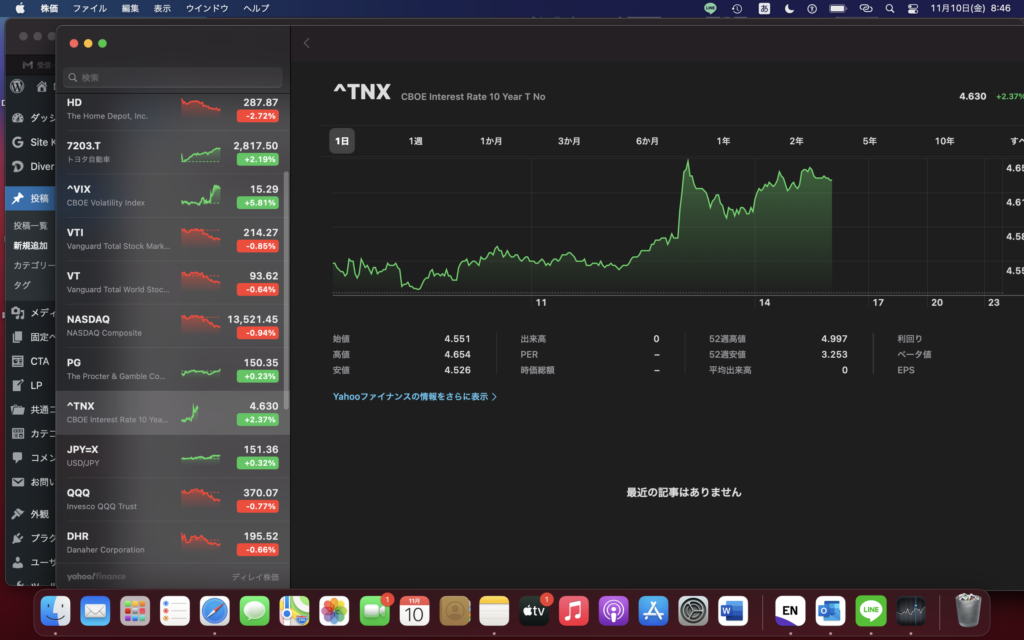The image size is (1024, 640).
Task: Launch Safari from the Dock
Action: click(214, 609)
